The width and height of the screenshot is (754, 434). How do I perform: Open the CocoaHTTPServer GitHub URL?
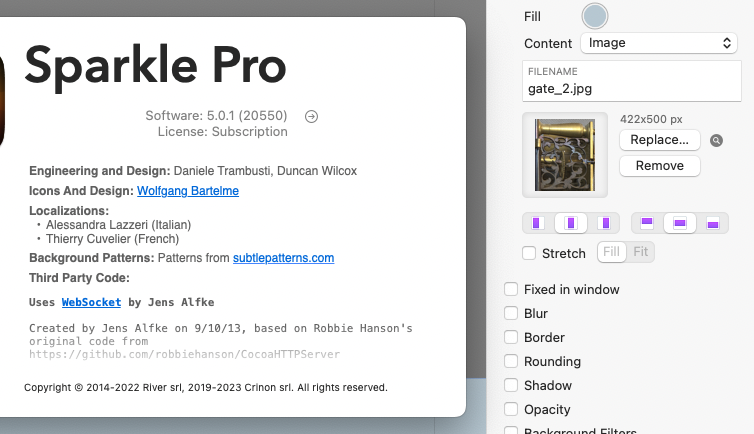184,354
